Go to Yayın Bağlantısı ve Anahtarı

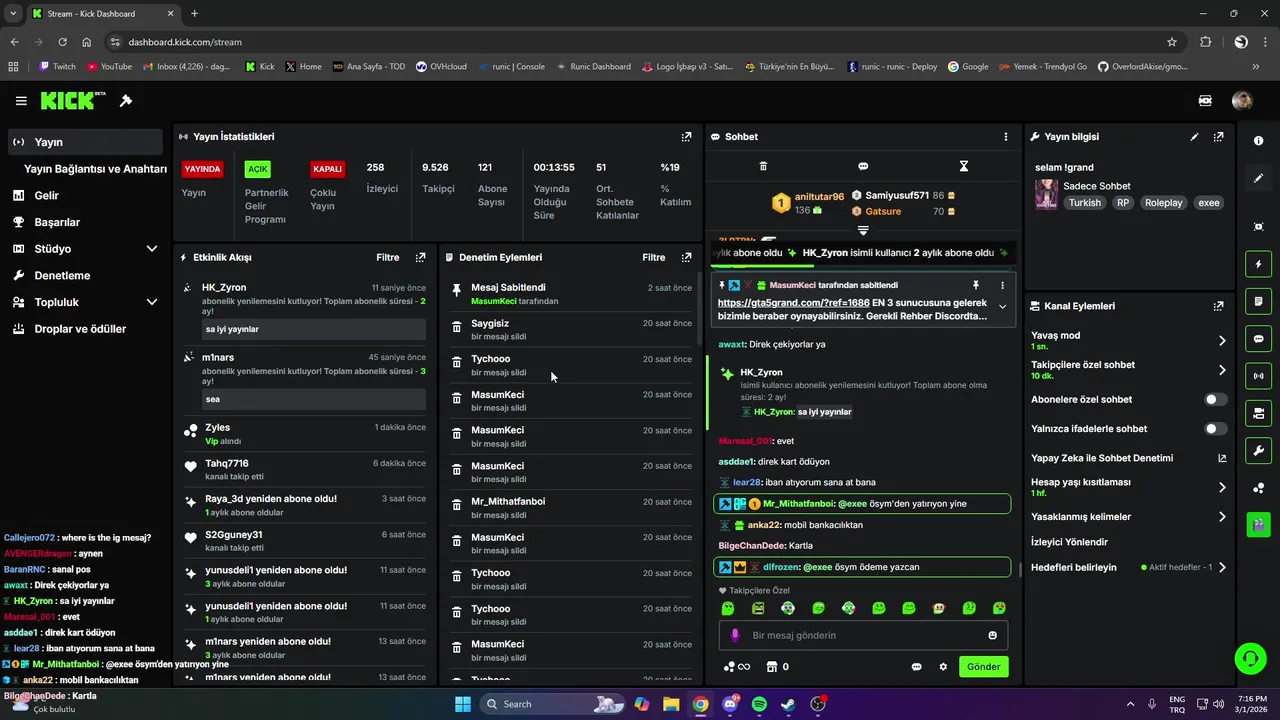(95, 169)
